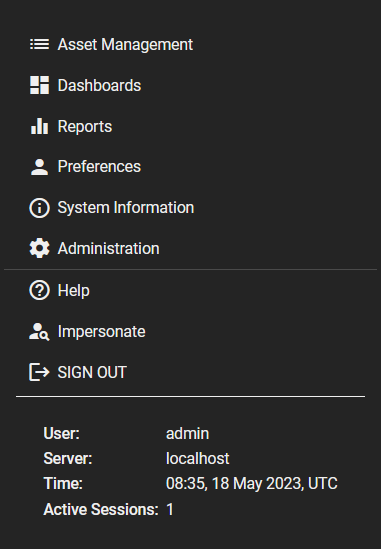Open Administration menu label
This screenshot has height=549, width=381.
point(109,249)
